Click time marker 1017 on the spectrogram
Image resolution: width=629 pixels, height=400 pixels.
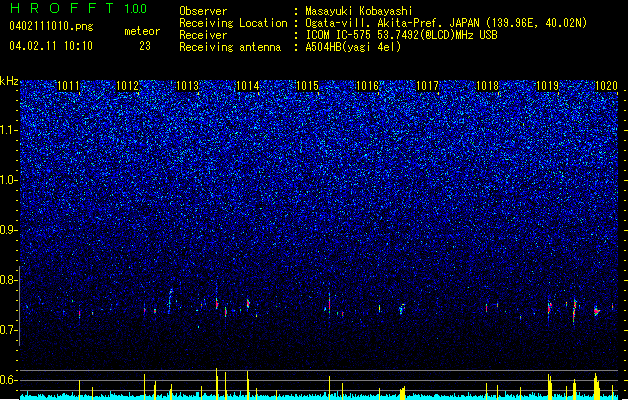(428, 86)
